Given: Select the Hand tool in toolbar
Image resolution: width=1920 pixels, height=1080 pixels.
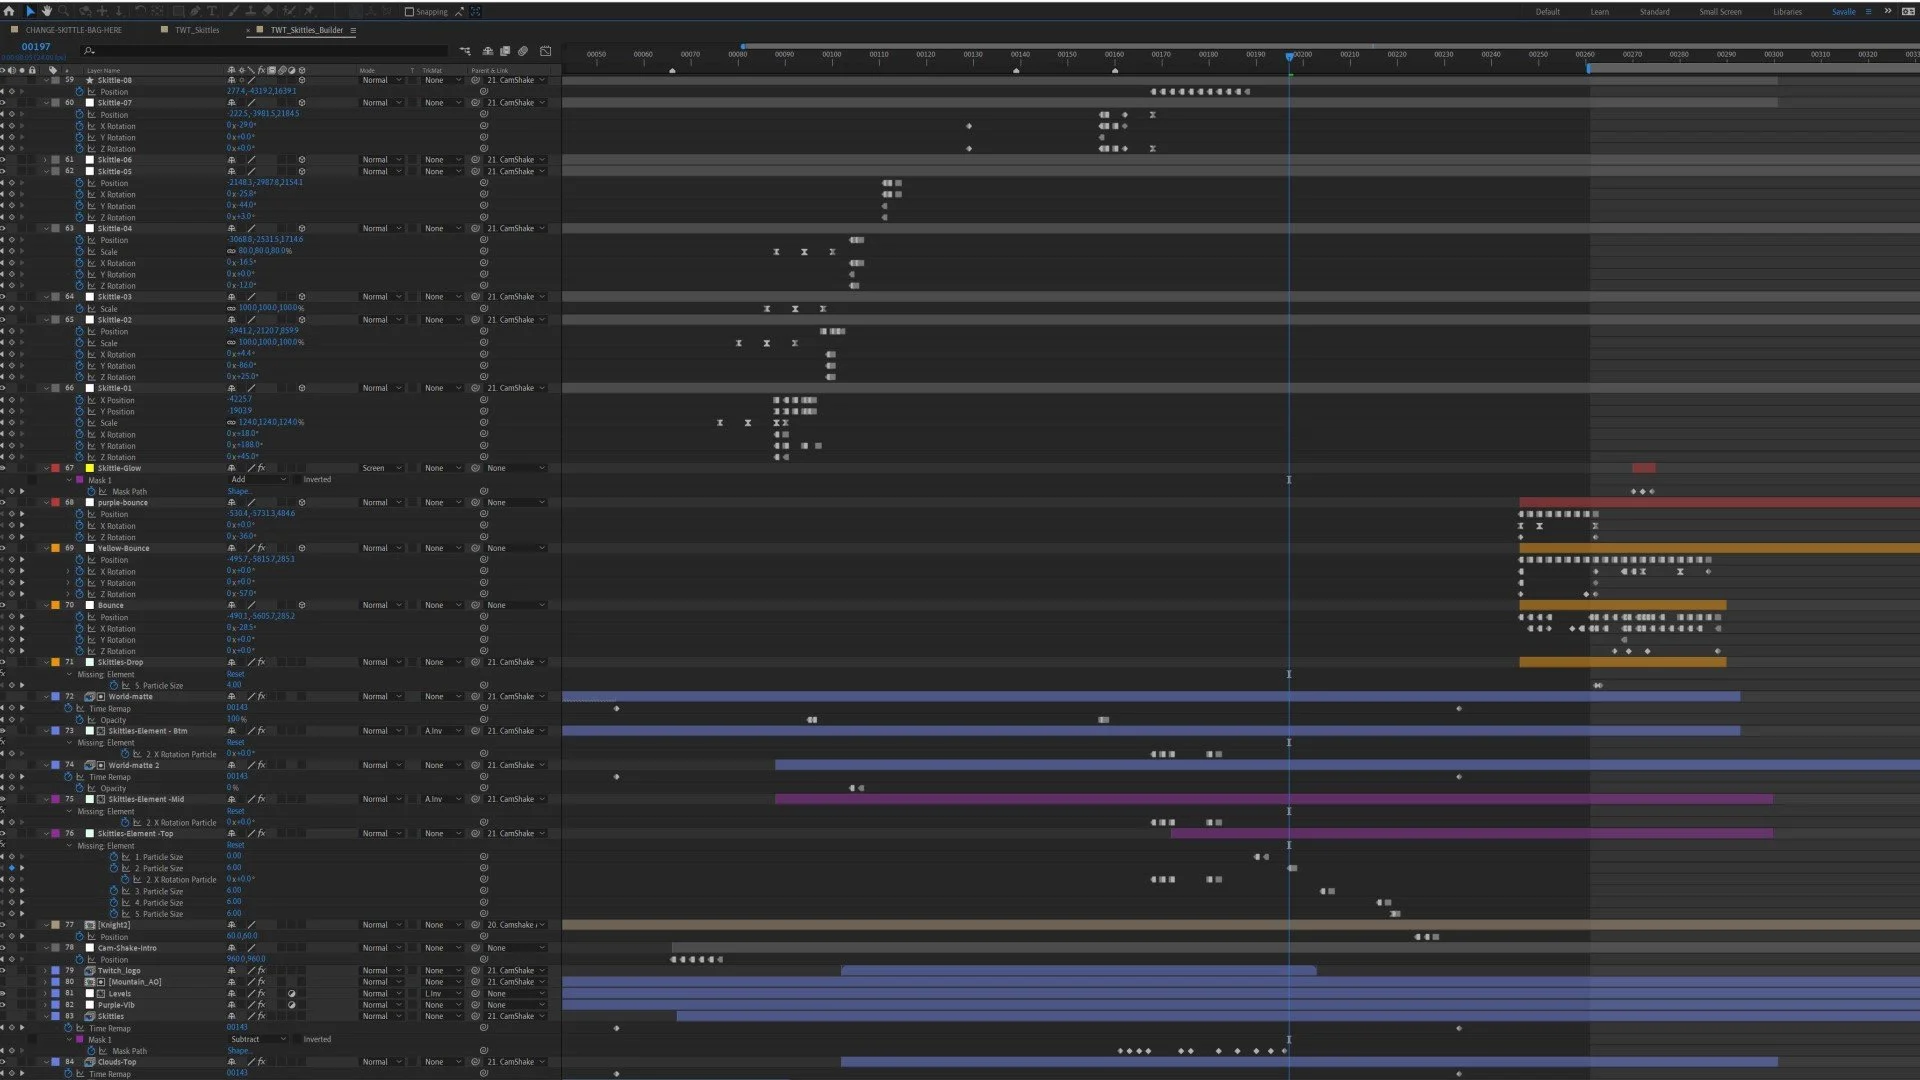Looking at the screenshot, I should 46,11.
